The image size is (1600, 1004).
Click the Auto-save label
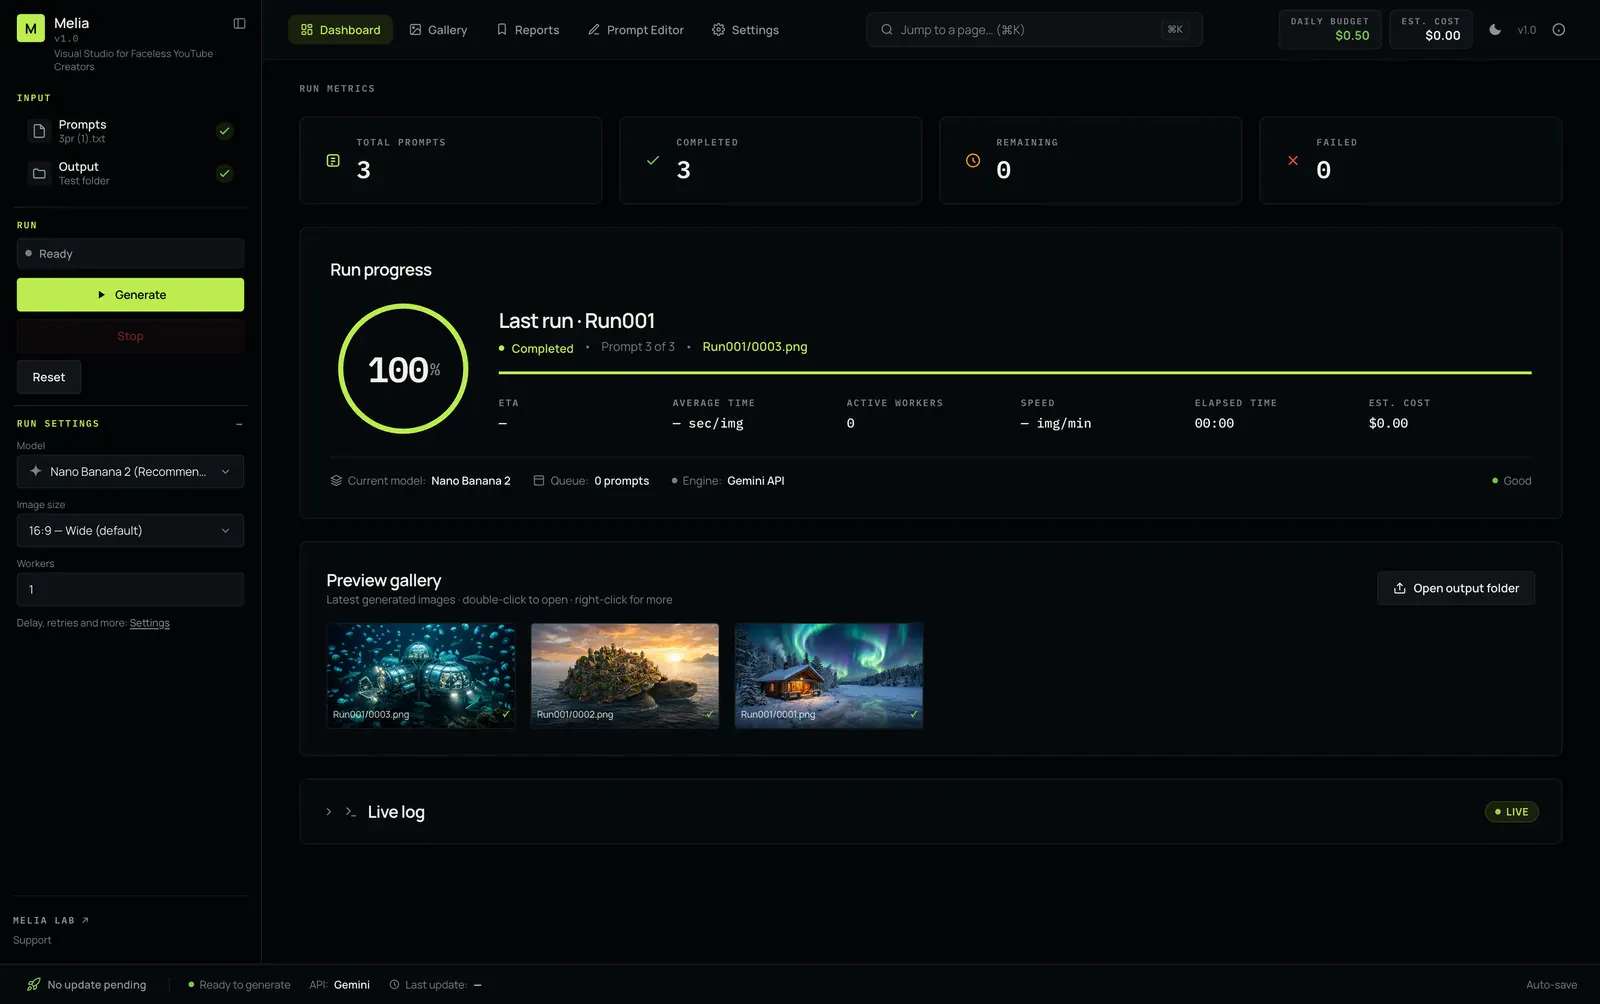(1551, 985)
